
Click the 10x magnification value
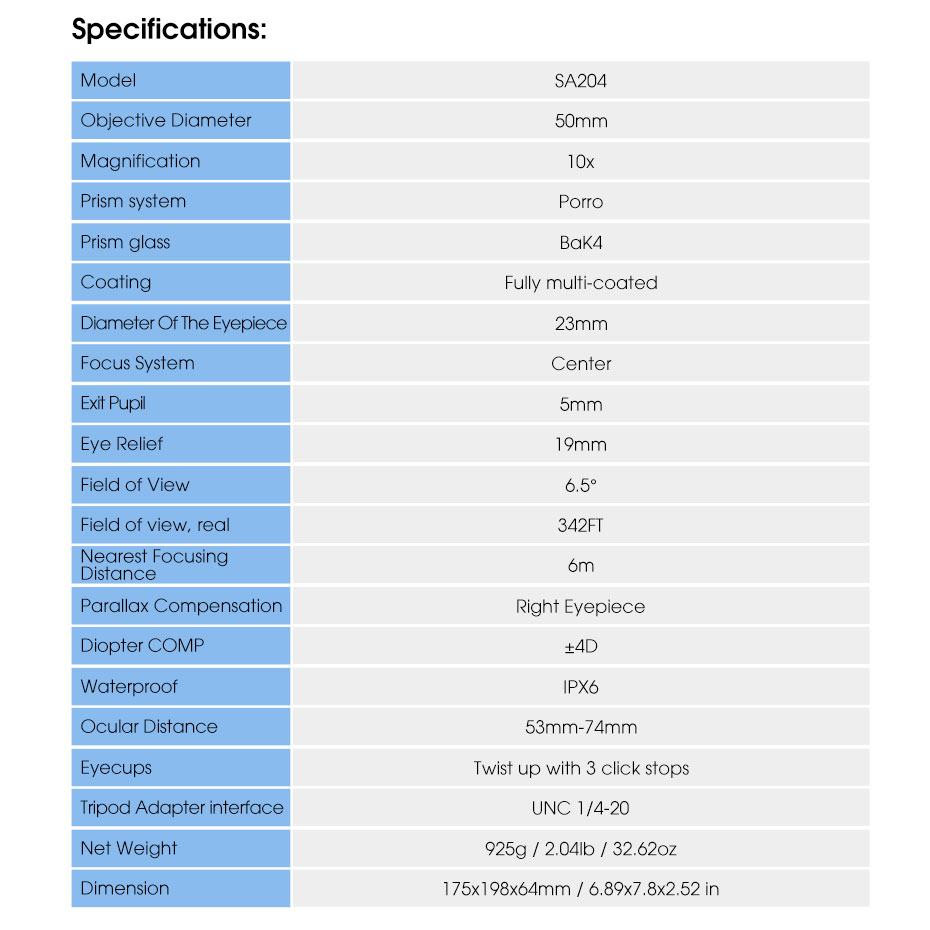click(581, 161)
